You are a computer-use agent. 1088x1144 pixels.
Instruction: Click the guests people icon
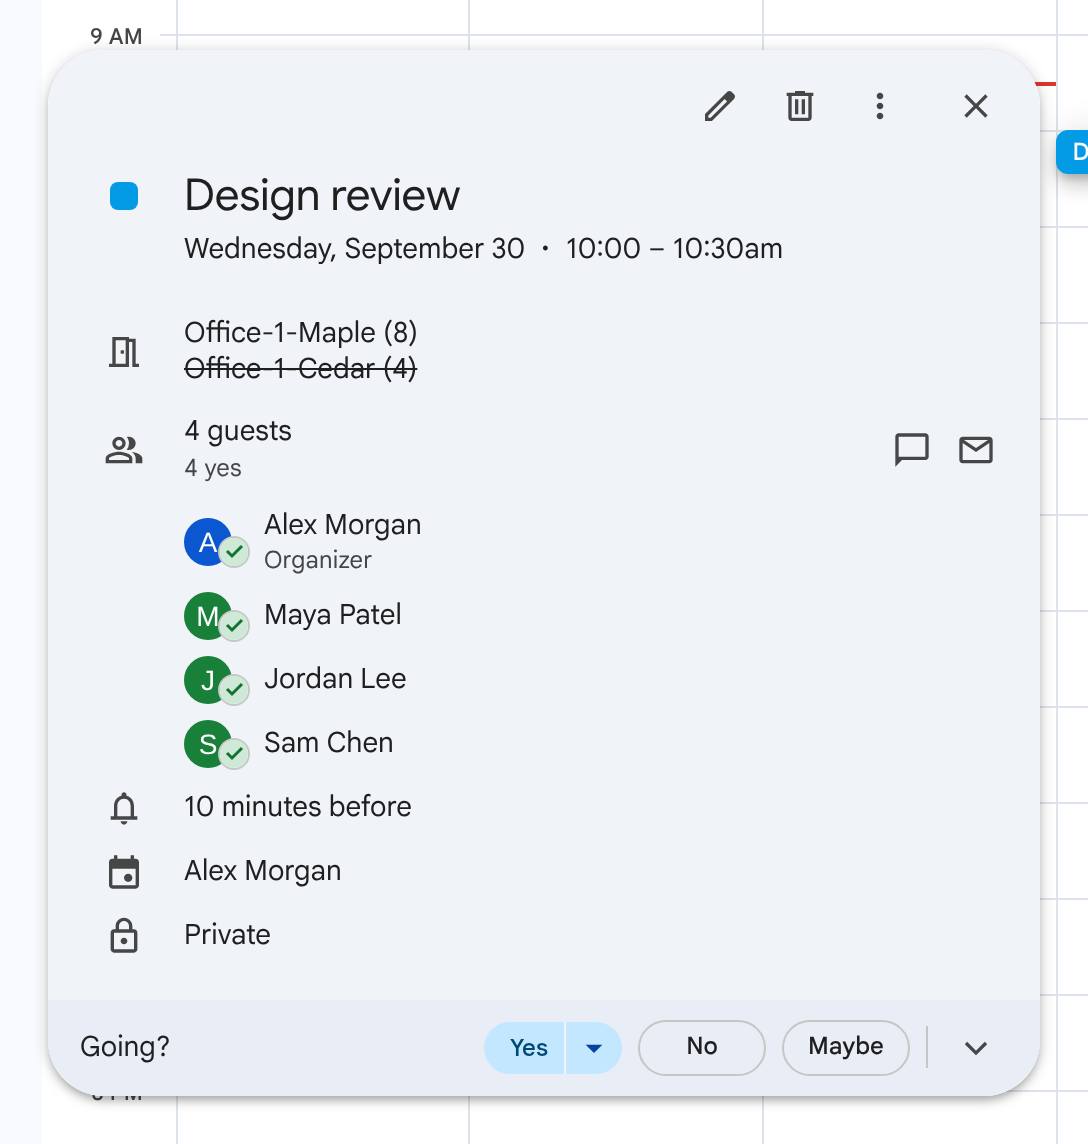pos(124,450)
